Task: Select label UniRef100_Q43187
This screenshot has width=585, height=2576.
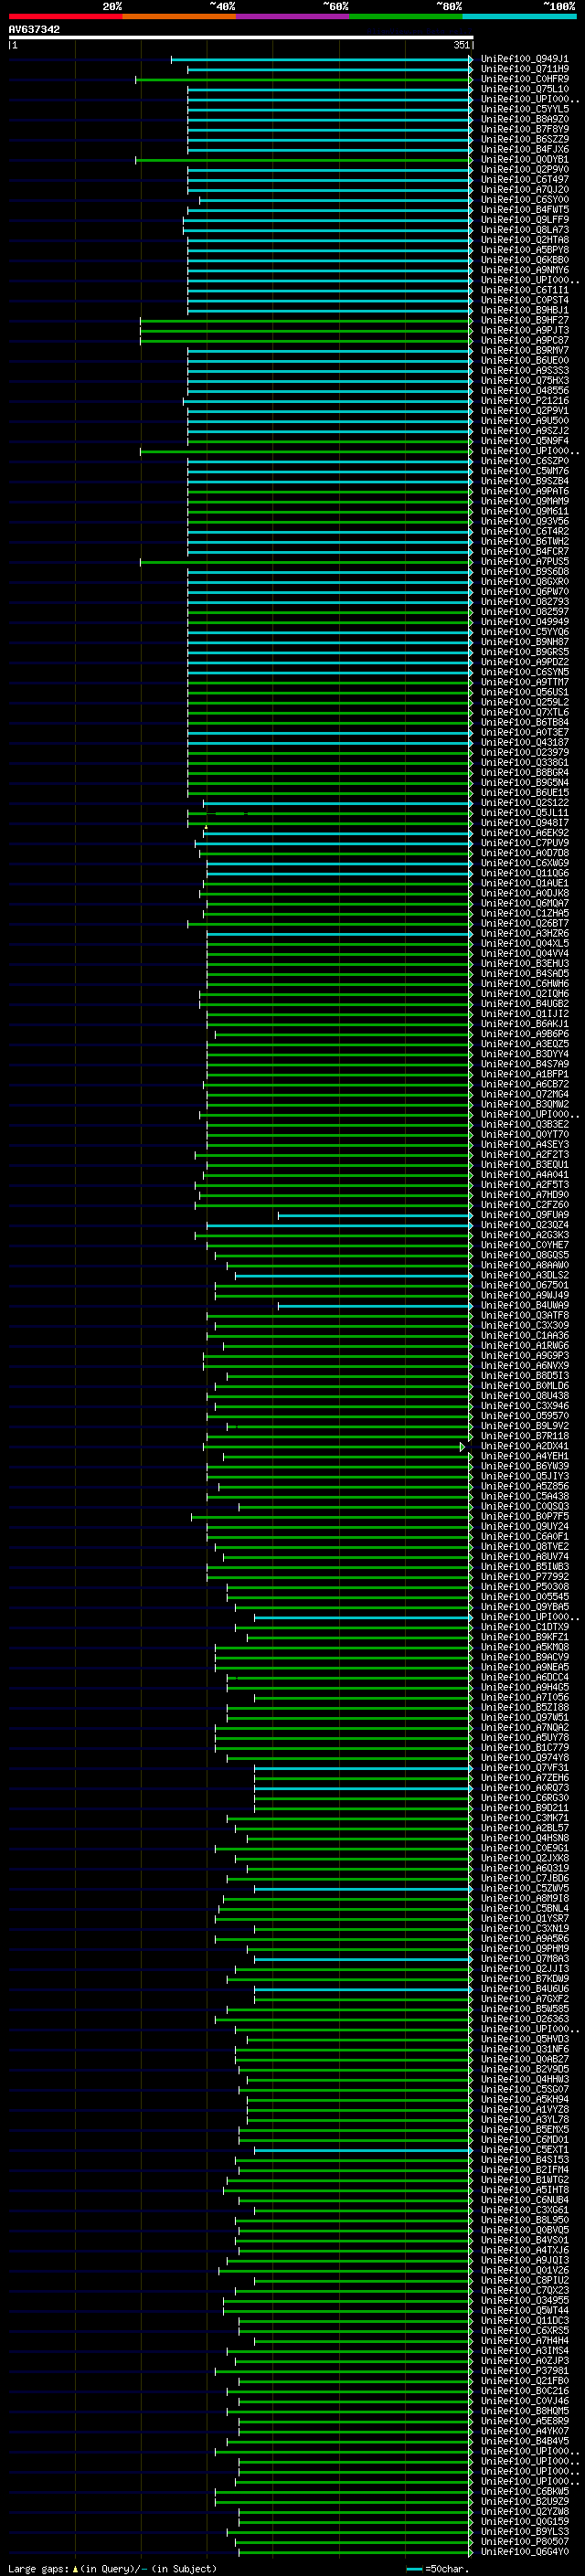Action: 525,742
